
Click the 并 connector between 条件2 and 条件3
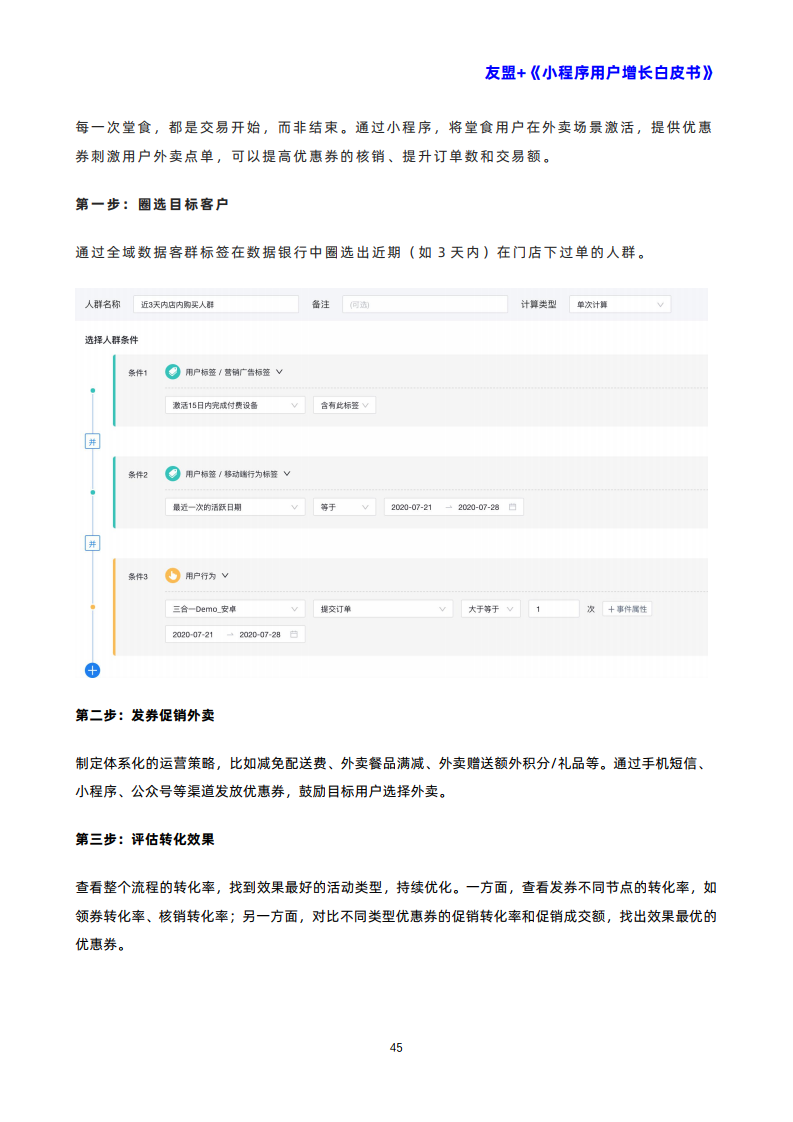pyautogui.click(x=92, y=544)
